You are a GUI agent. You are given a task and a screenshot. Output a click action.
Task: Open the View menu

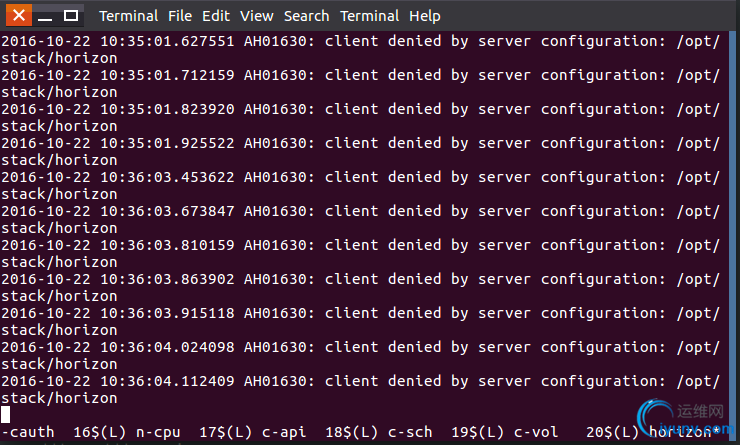(x=257, y=16)
